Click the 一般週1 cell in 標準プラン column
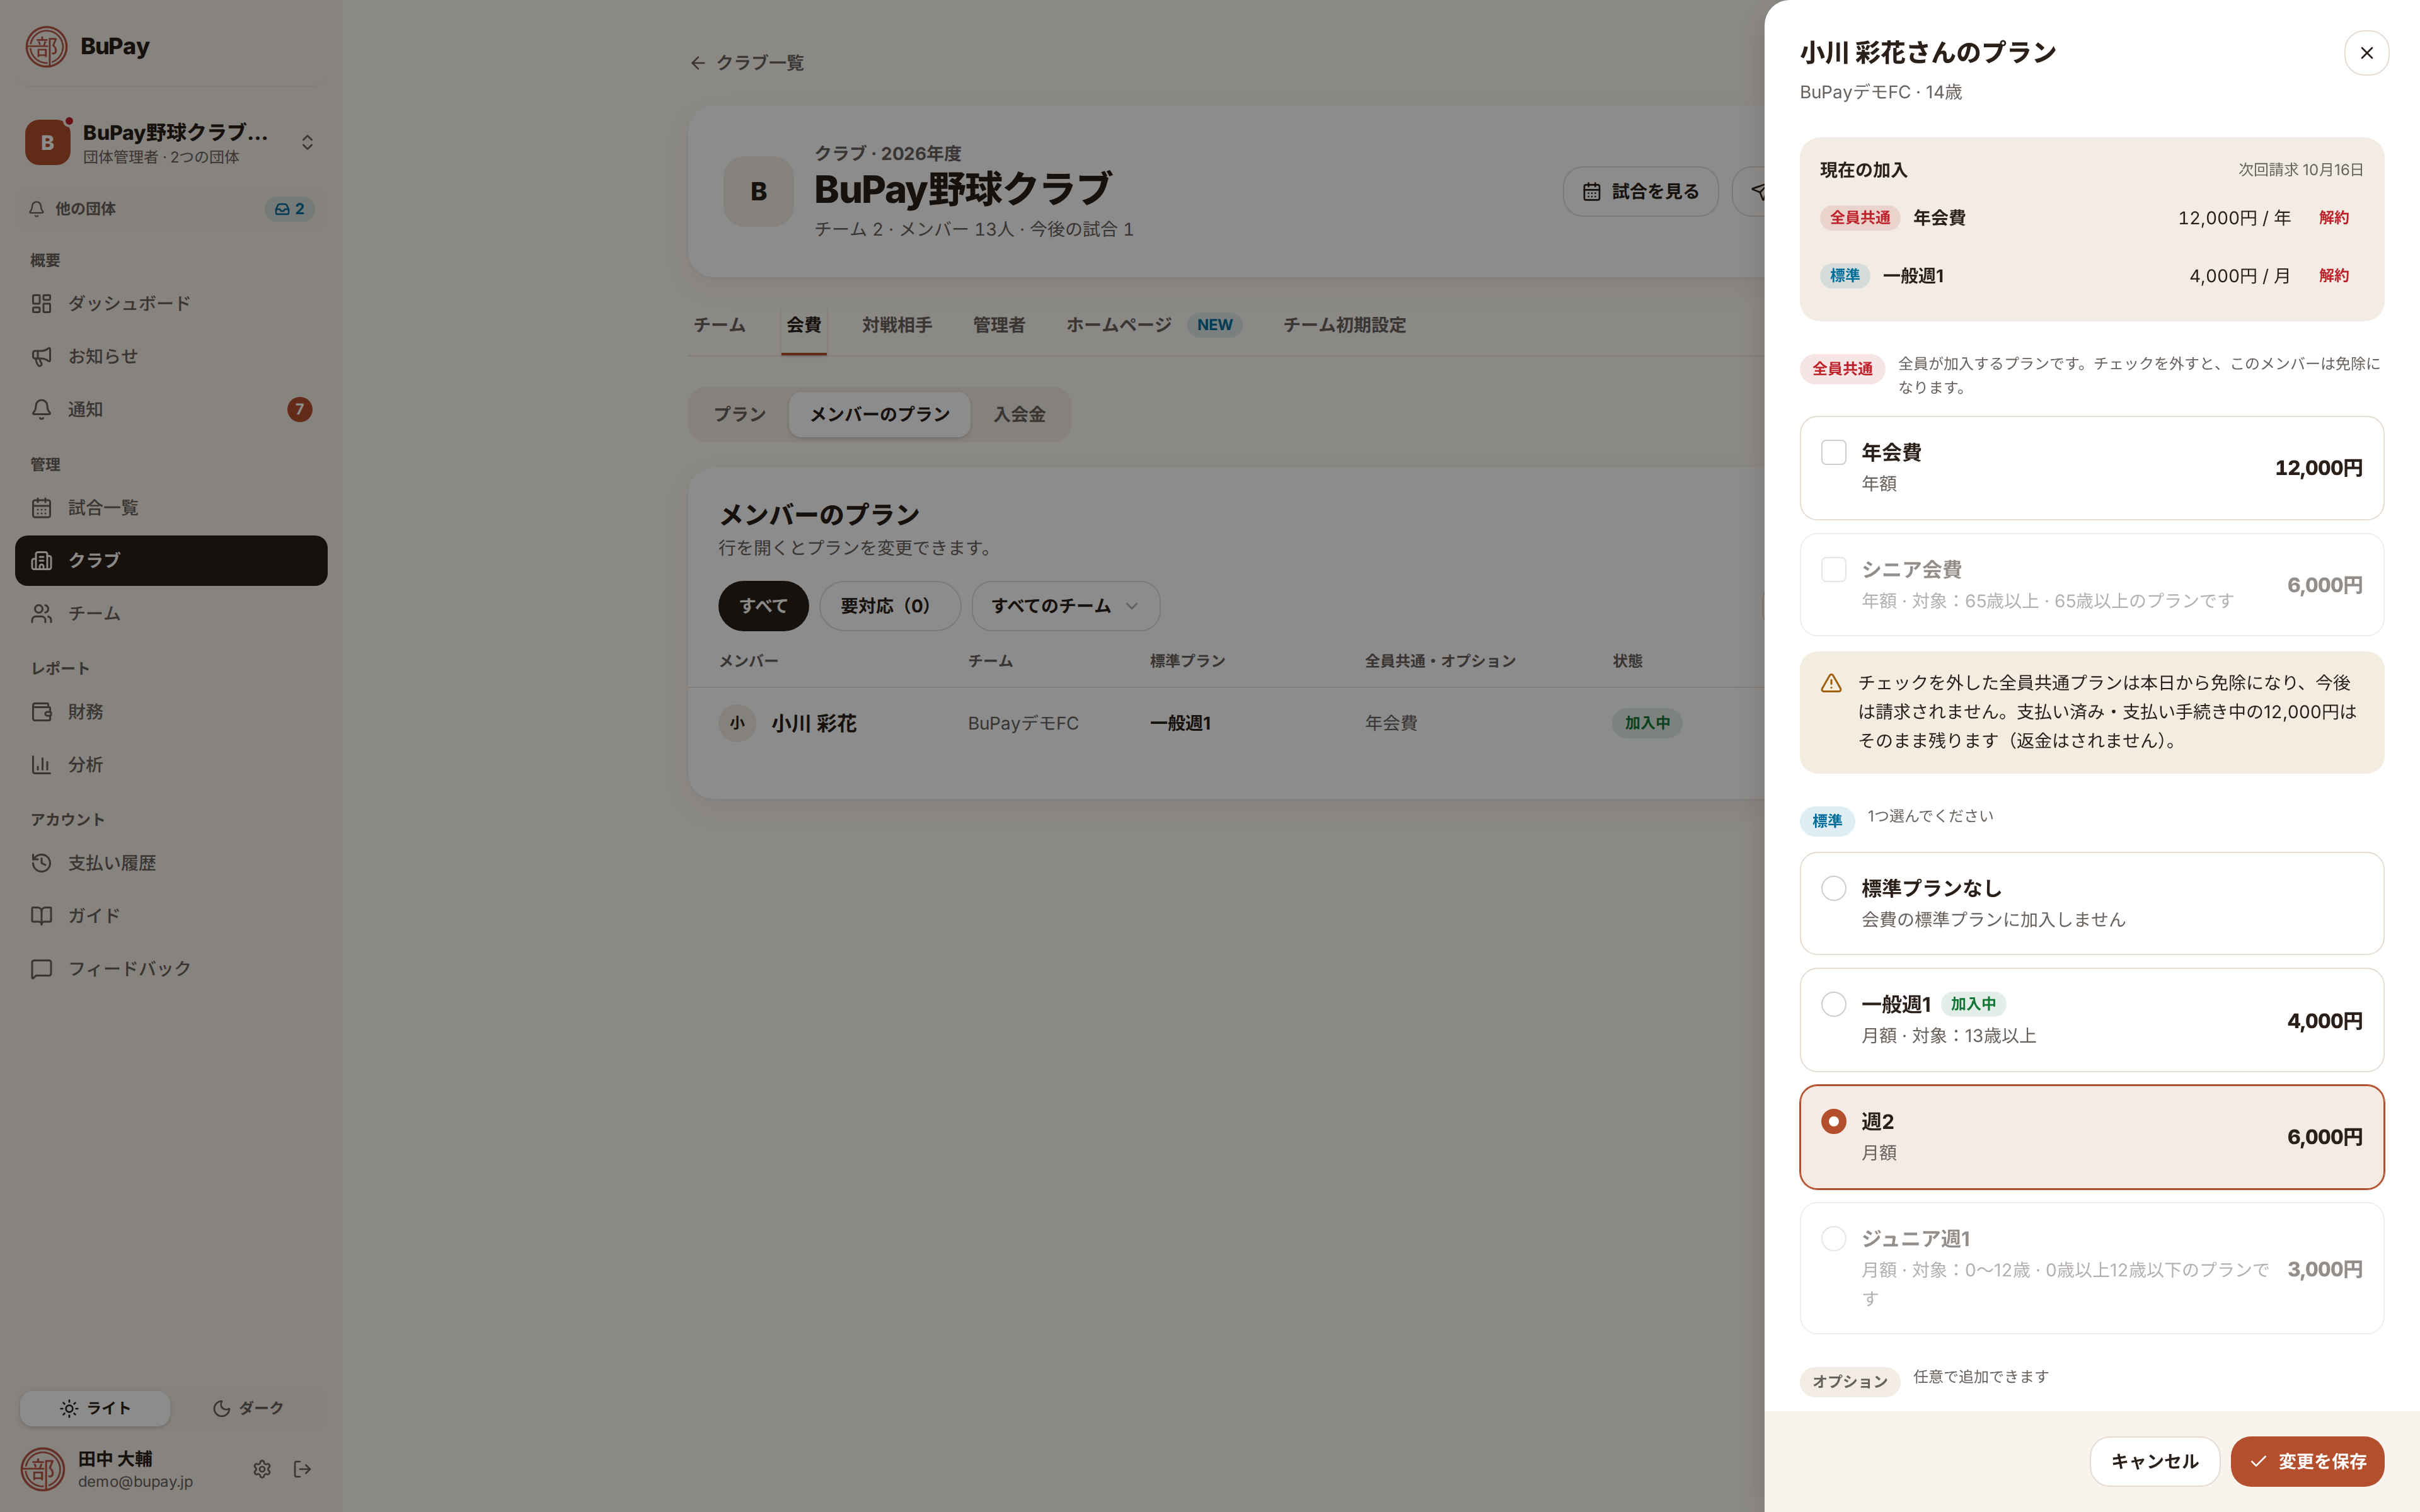 (1180, 723)
